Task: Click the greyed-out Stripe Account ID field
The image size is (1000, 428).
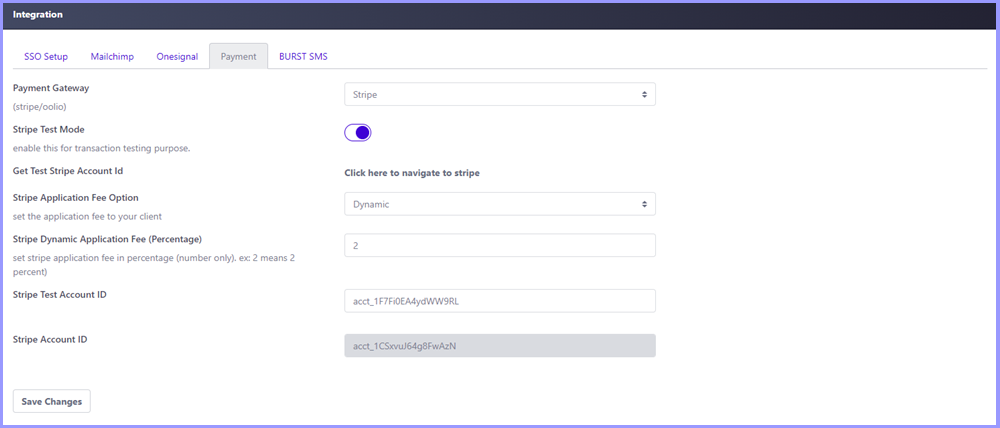Action: point(499,345)
